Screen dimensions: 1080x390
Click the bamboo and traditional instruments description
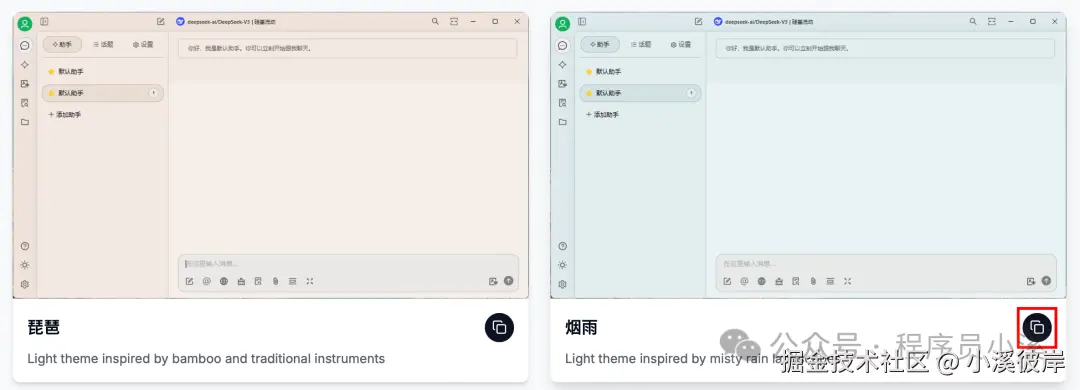tap(206, 358)
